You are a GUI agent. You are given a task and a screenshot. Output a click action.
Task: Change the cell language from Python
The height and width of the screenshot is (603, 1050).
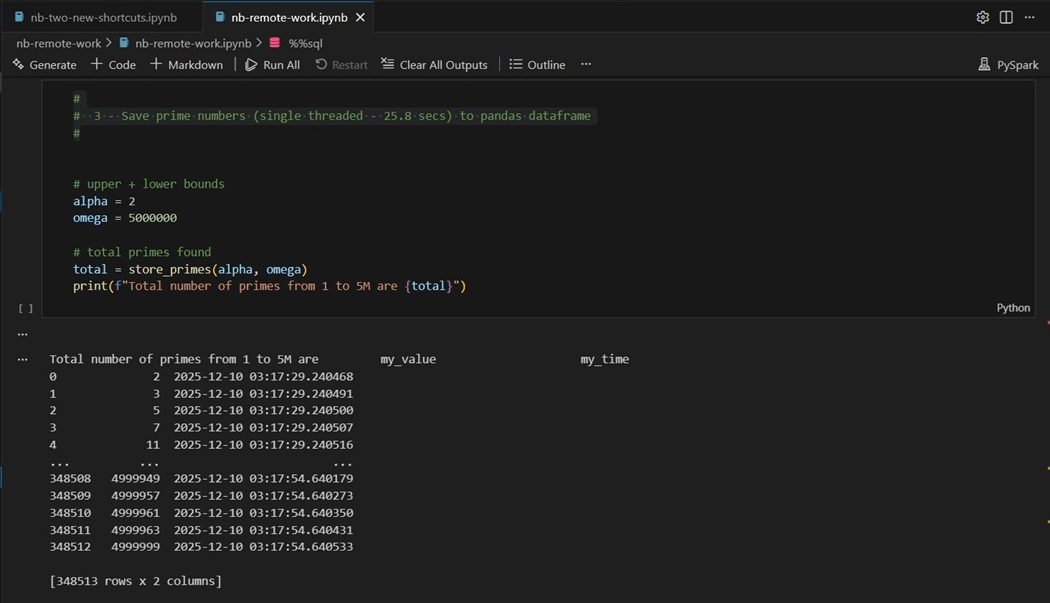pos(1012,308)
